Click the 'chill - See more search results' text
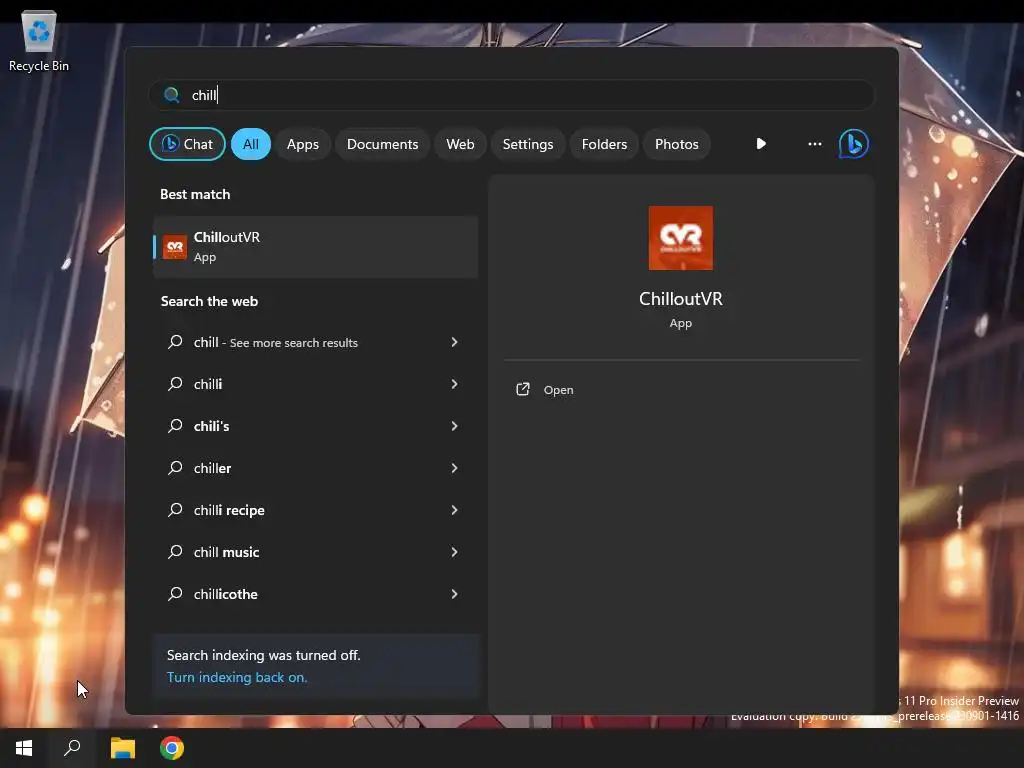Image resolution: width=1024 pixels, height=768 pixels. 276,342
